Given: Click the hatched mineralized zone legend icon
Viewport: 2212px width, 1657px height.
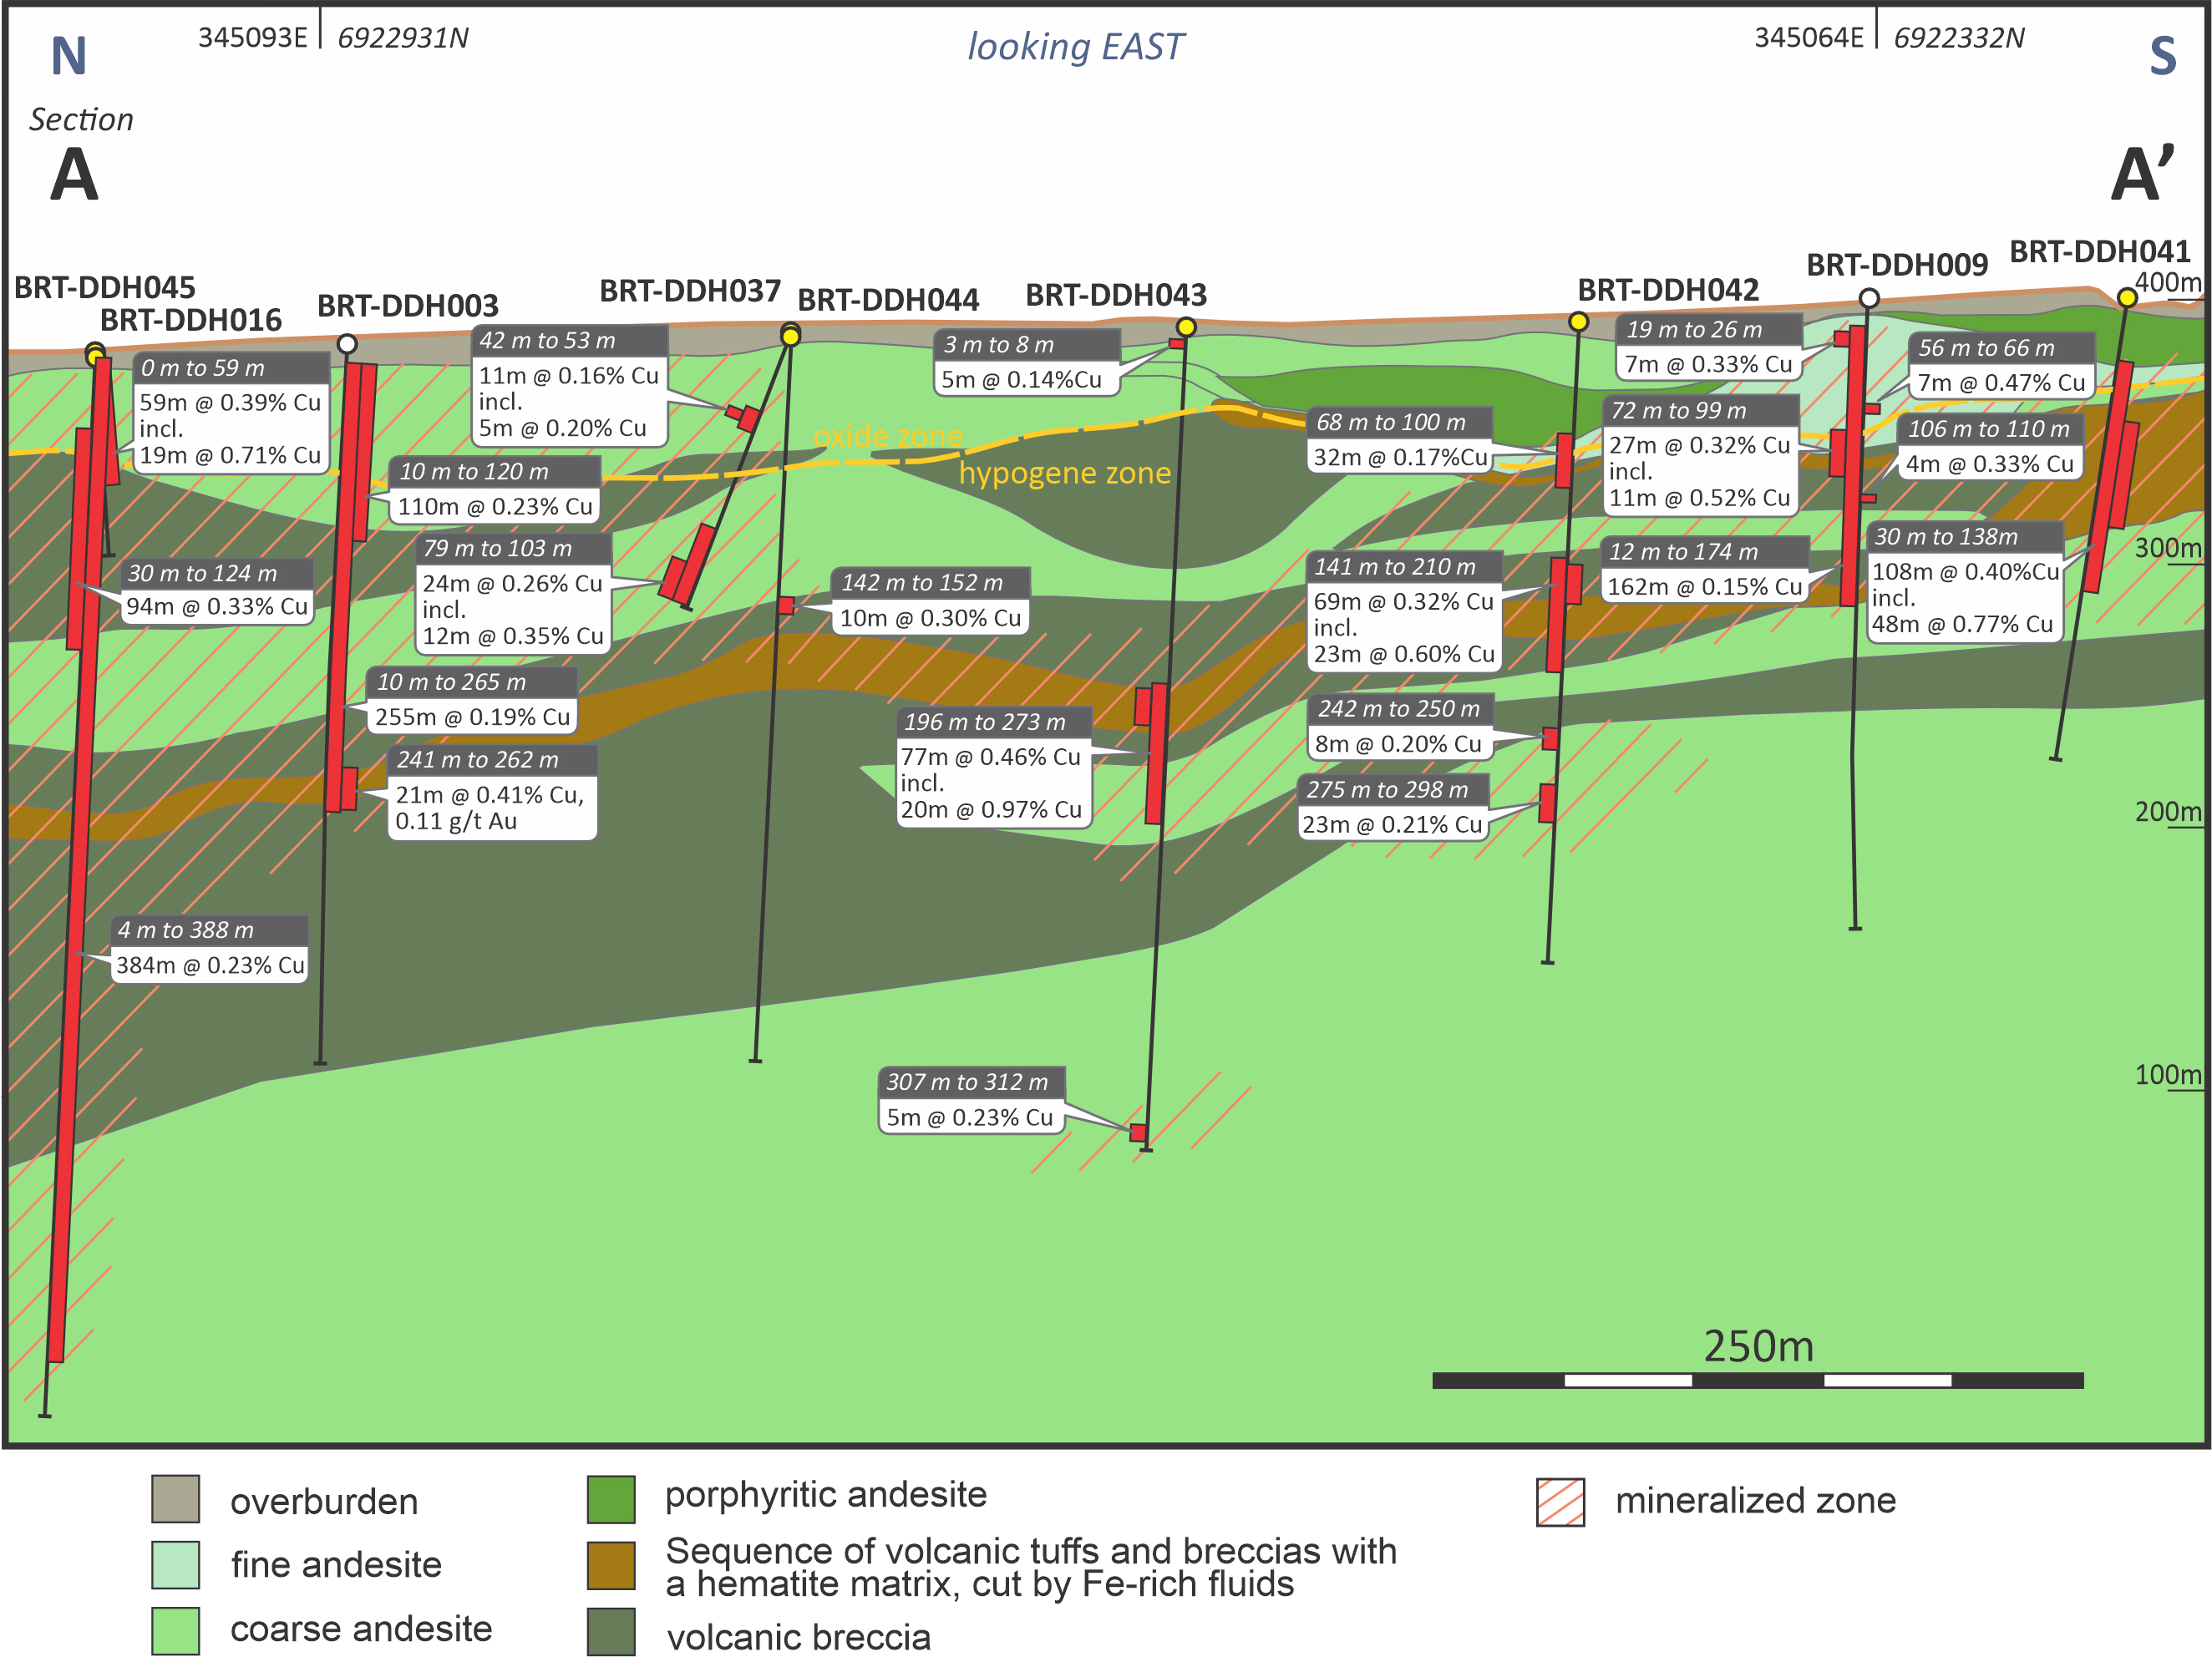Looking at the screenshot, I should pos(1560,1501).
